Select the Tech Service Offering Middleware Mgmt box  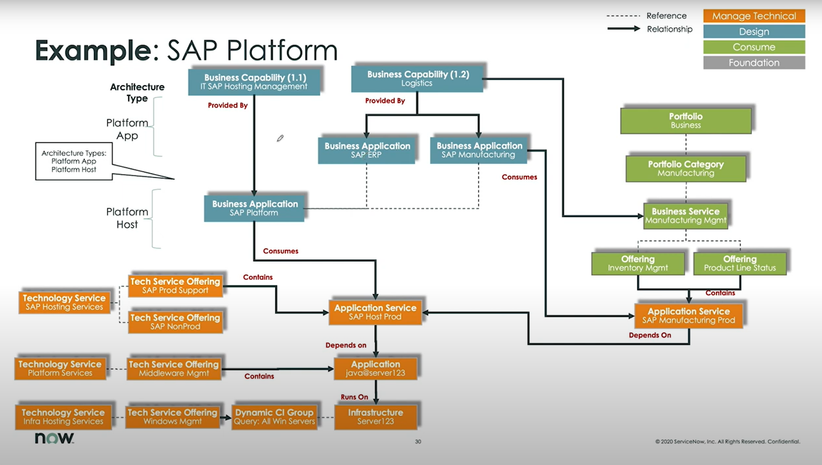pos(174,369)
